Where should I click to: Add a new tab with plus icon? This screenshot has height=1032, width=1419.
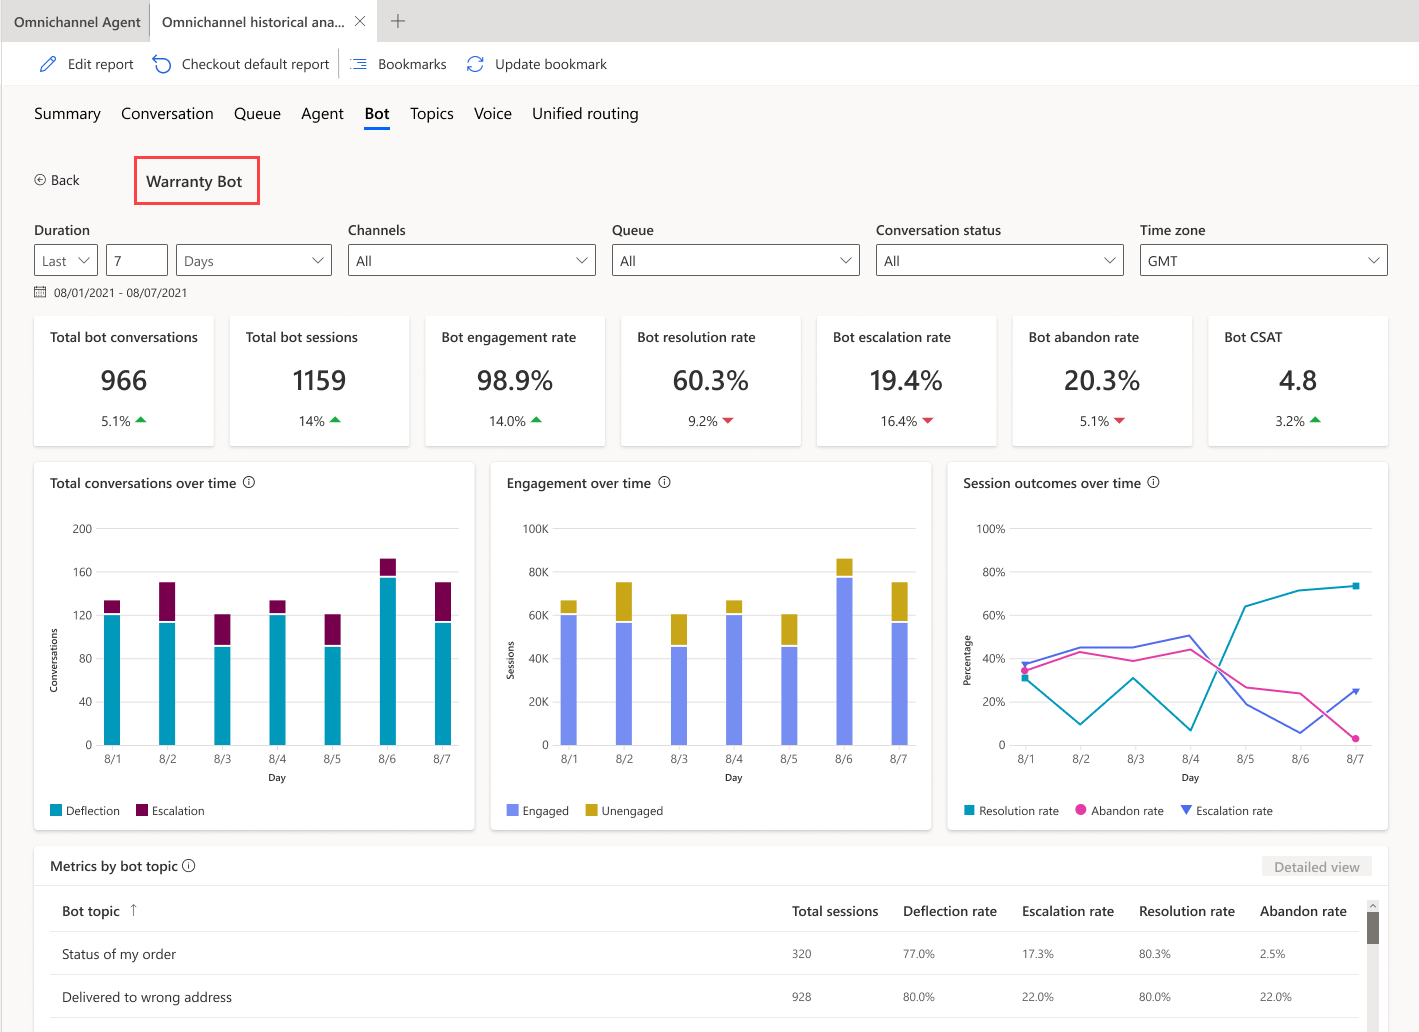tap(398, 21)
